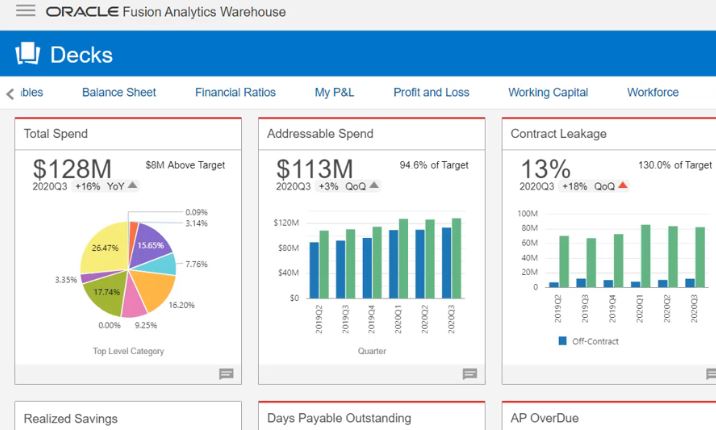Select the yellow 26.47% pie slice
The height and width of the screenshot is (430, 716).
(x=104, y=248)
